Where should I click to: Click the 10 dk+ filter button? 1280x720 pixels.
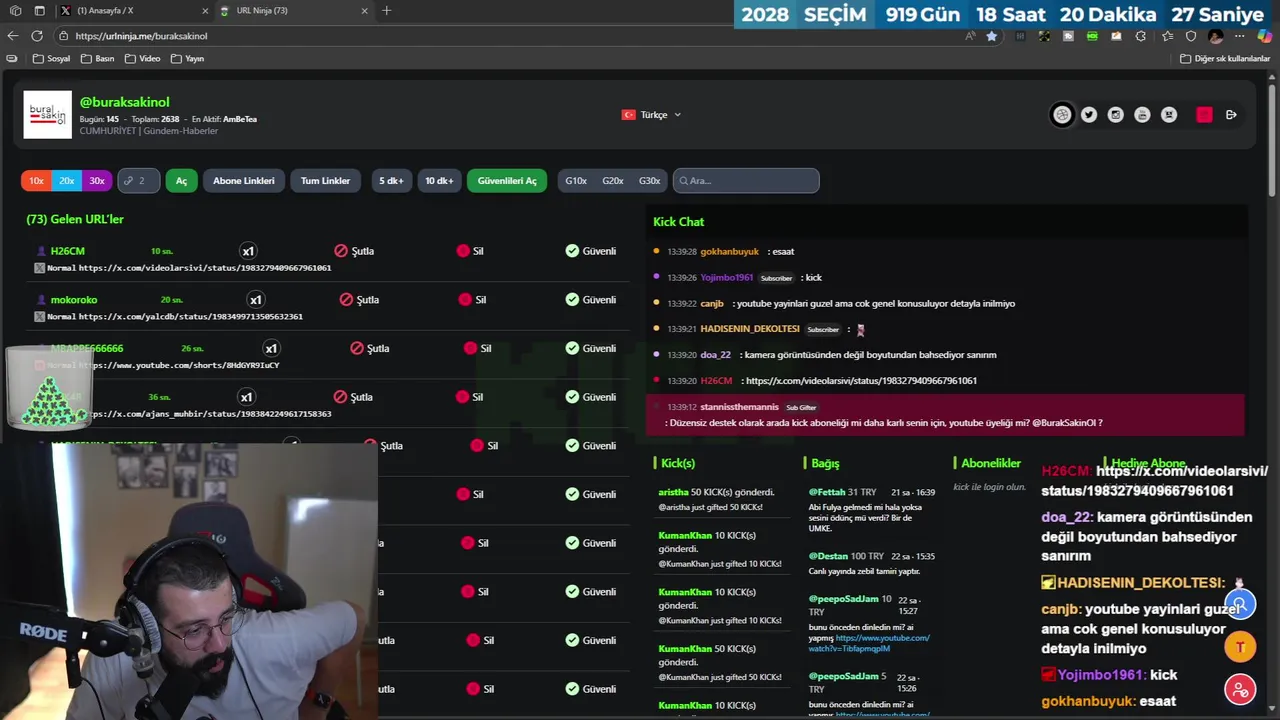(439, 181)
